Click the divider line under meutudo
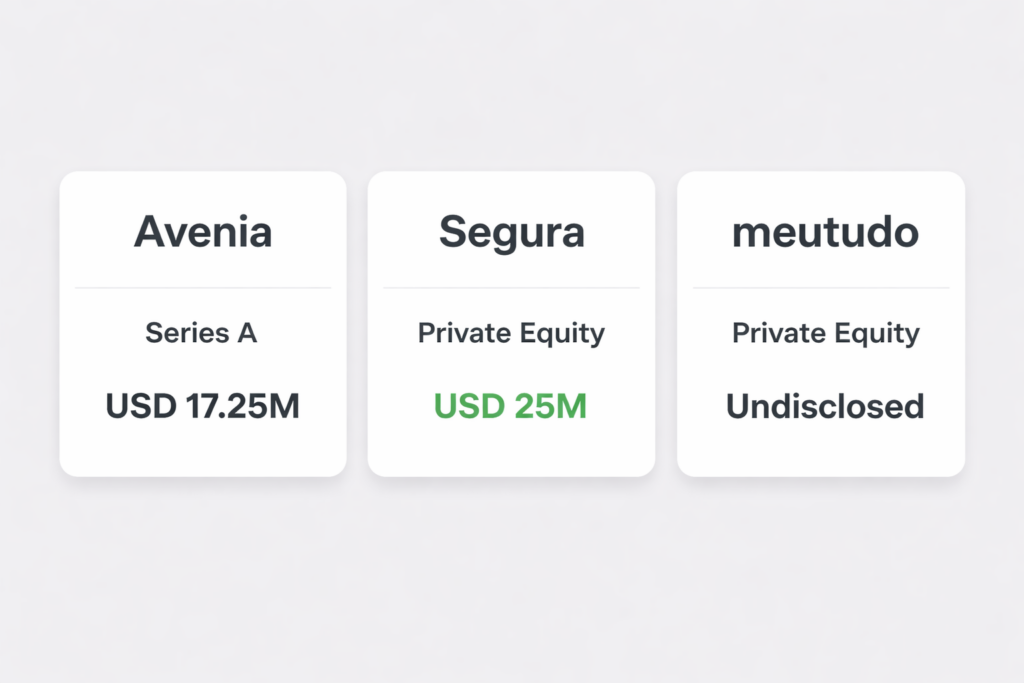 pyautogui.click(x=821, y=288)
